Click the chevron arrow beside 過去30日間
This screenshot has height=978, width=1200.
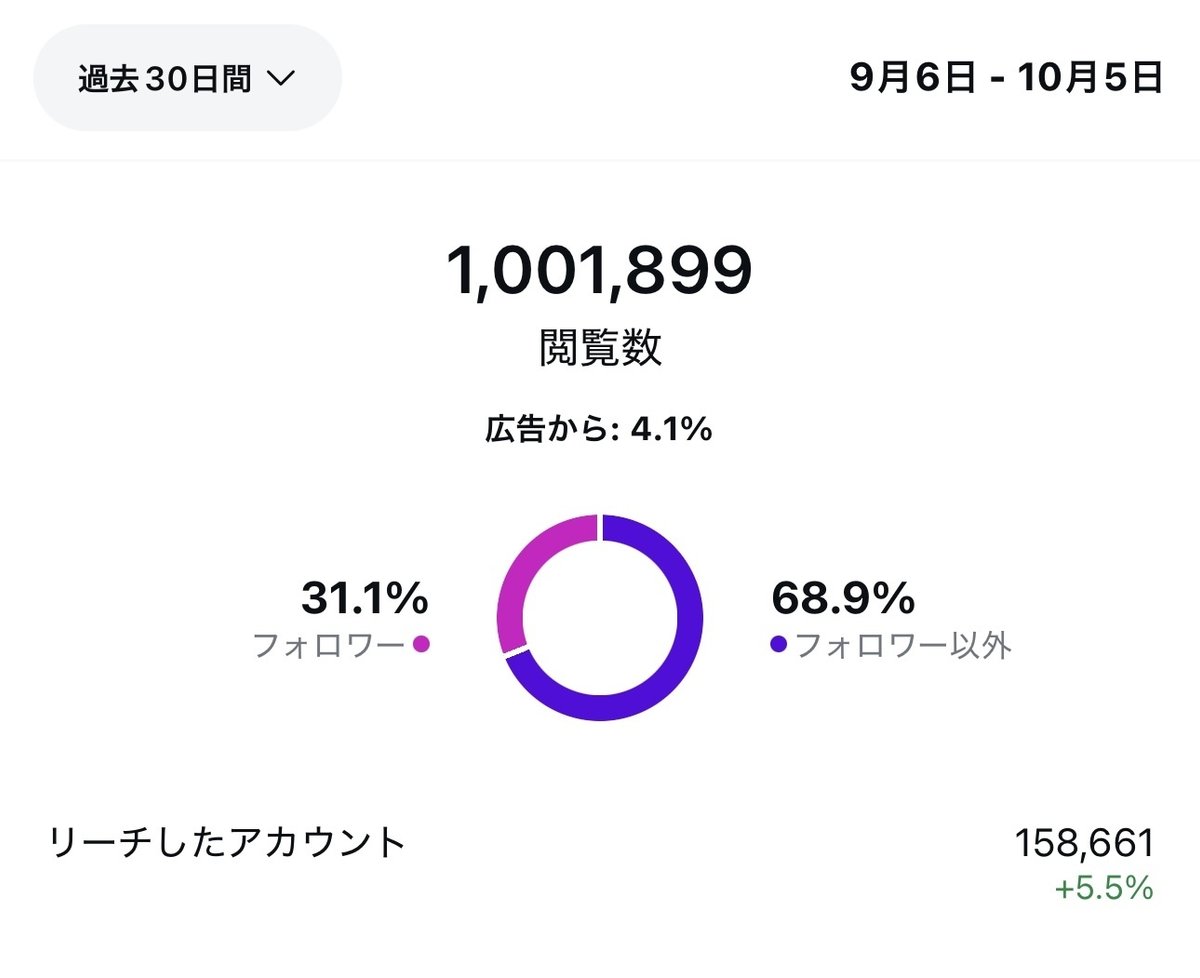[282, 80]
